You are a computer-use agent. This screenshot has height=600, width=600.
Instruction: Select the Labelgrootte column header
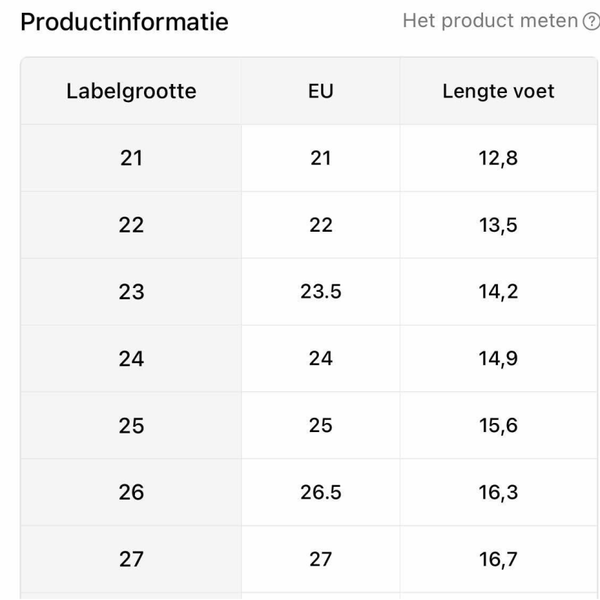click(131, 91)
